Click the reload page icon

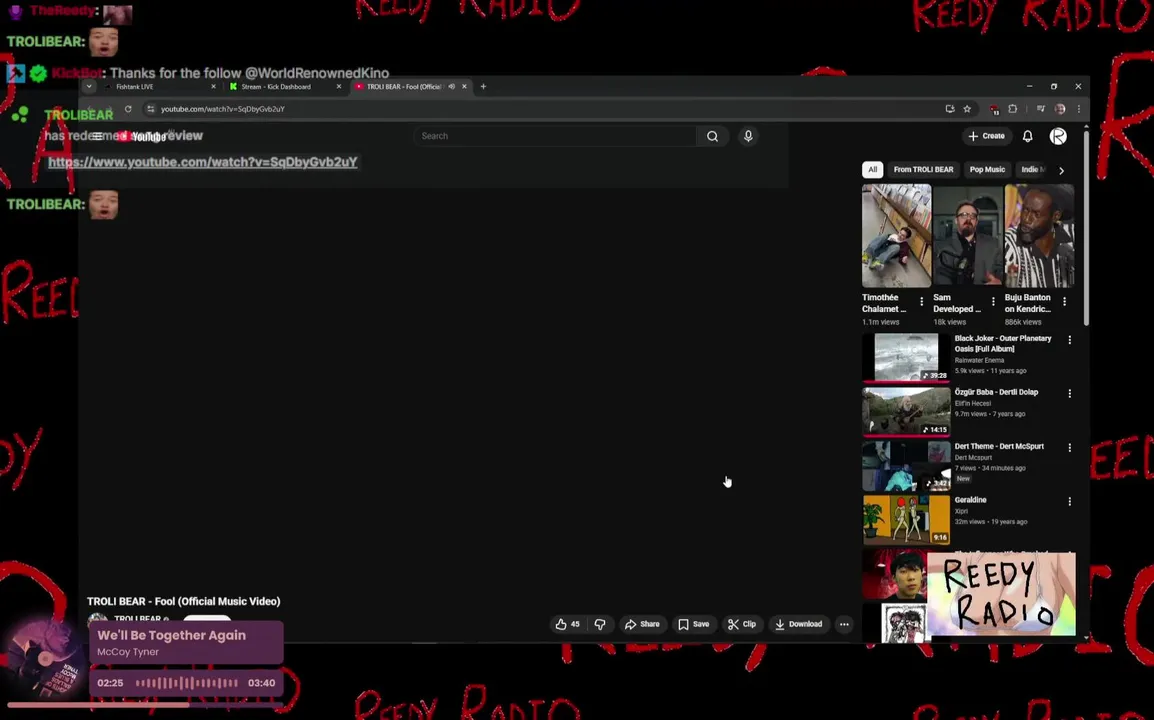pos(128,109)
